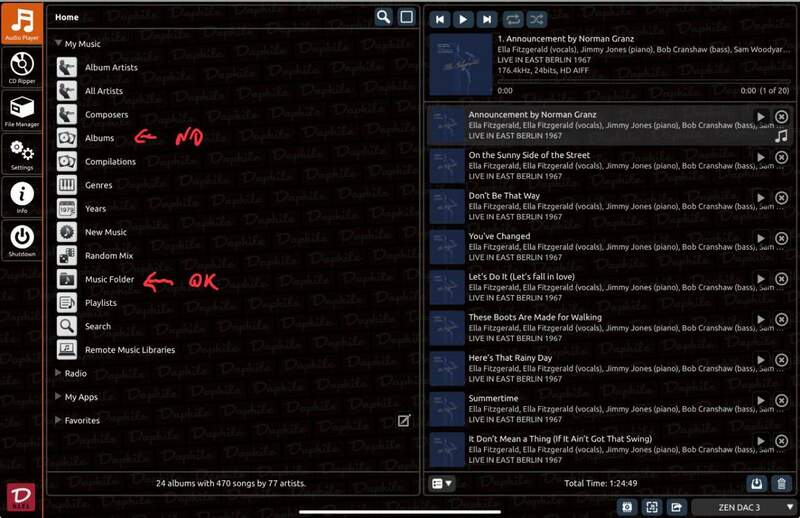
Task: Click the search magnifier icon beside Home
Action: (383, 17)
